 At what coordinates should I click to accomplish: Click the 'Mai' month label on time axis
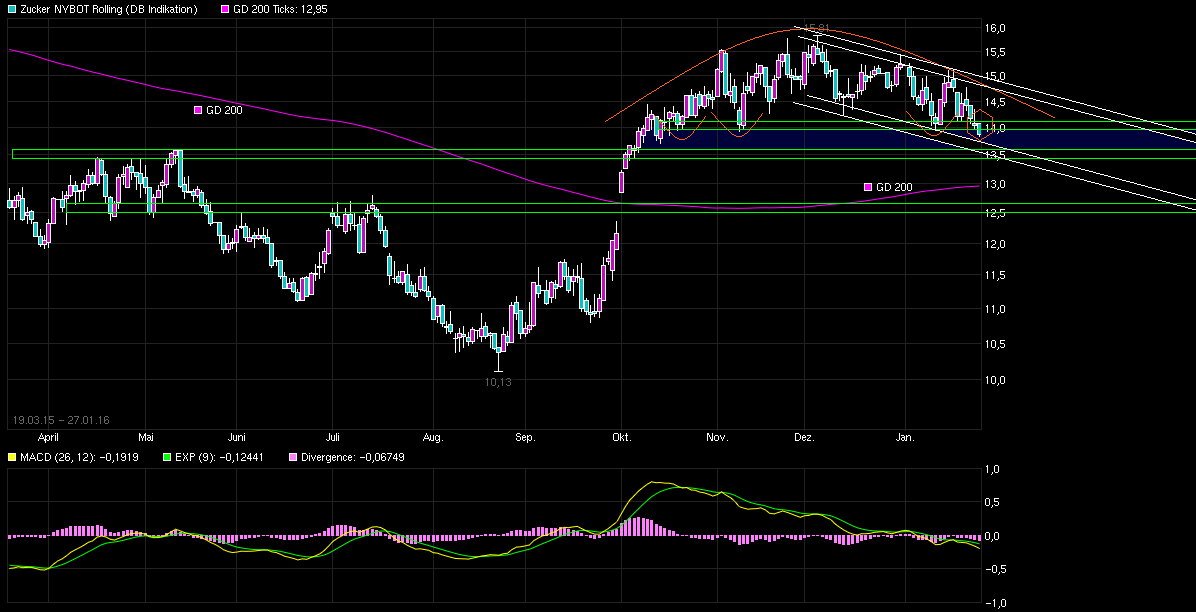146,438
